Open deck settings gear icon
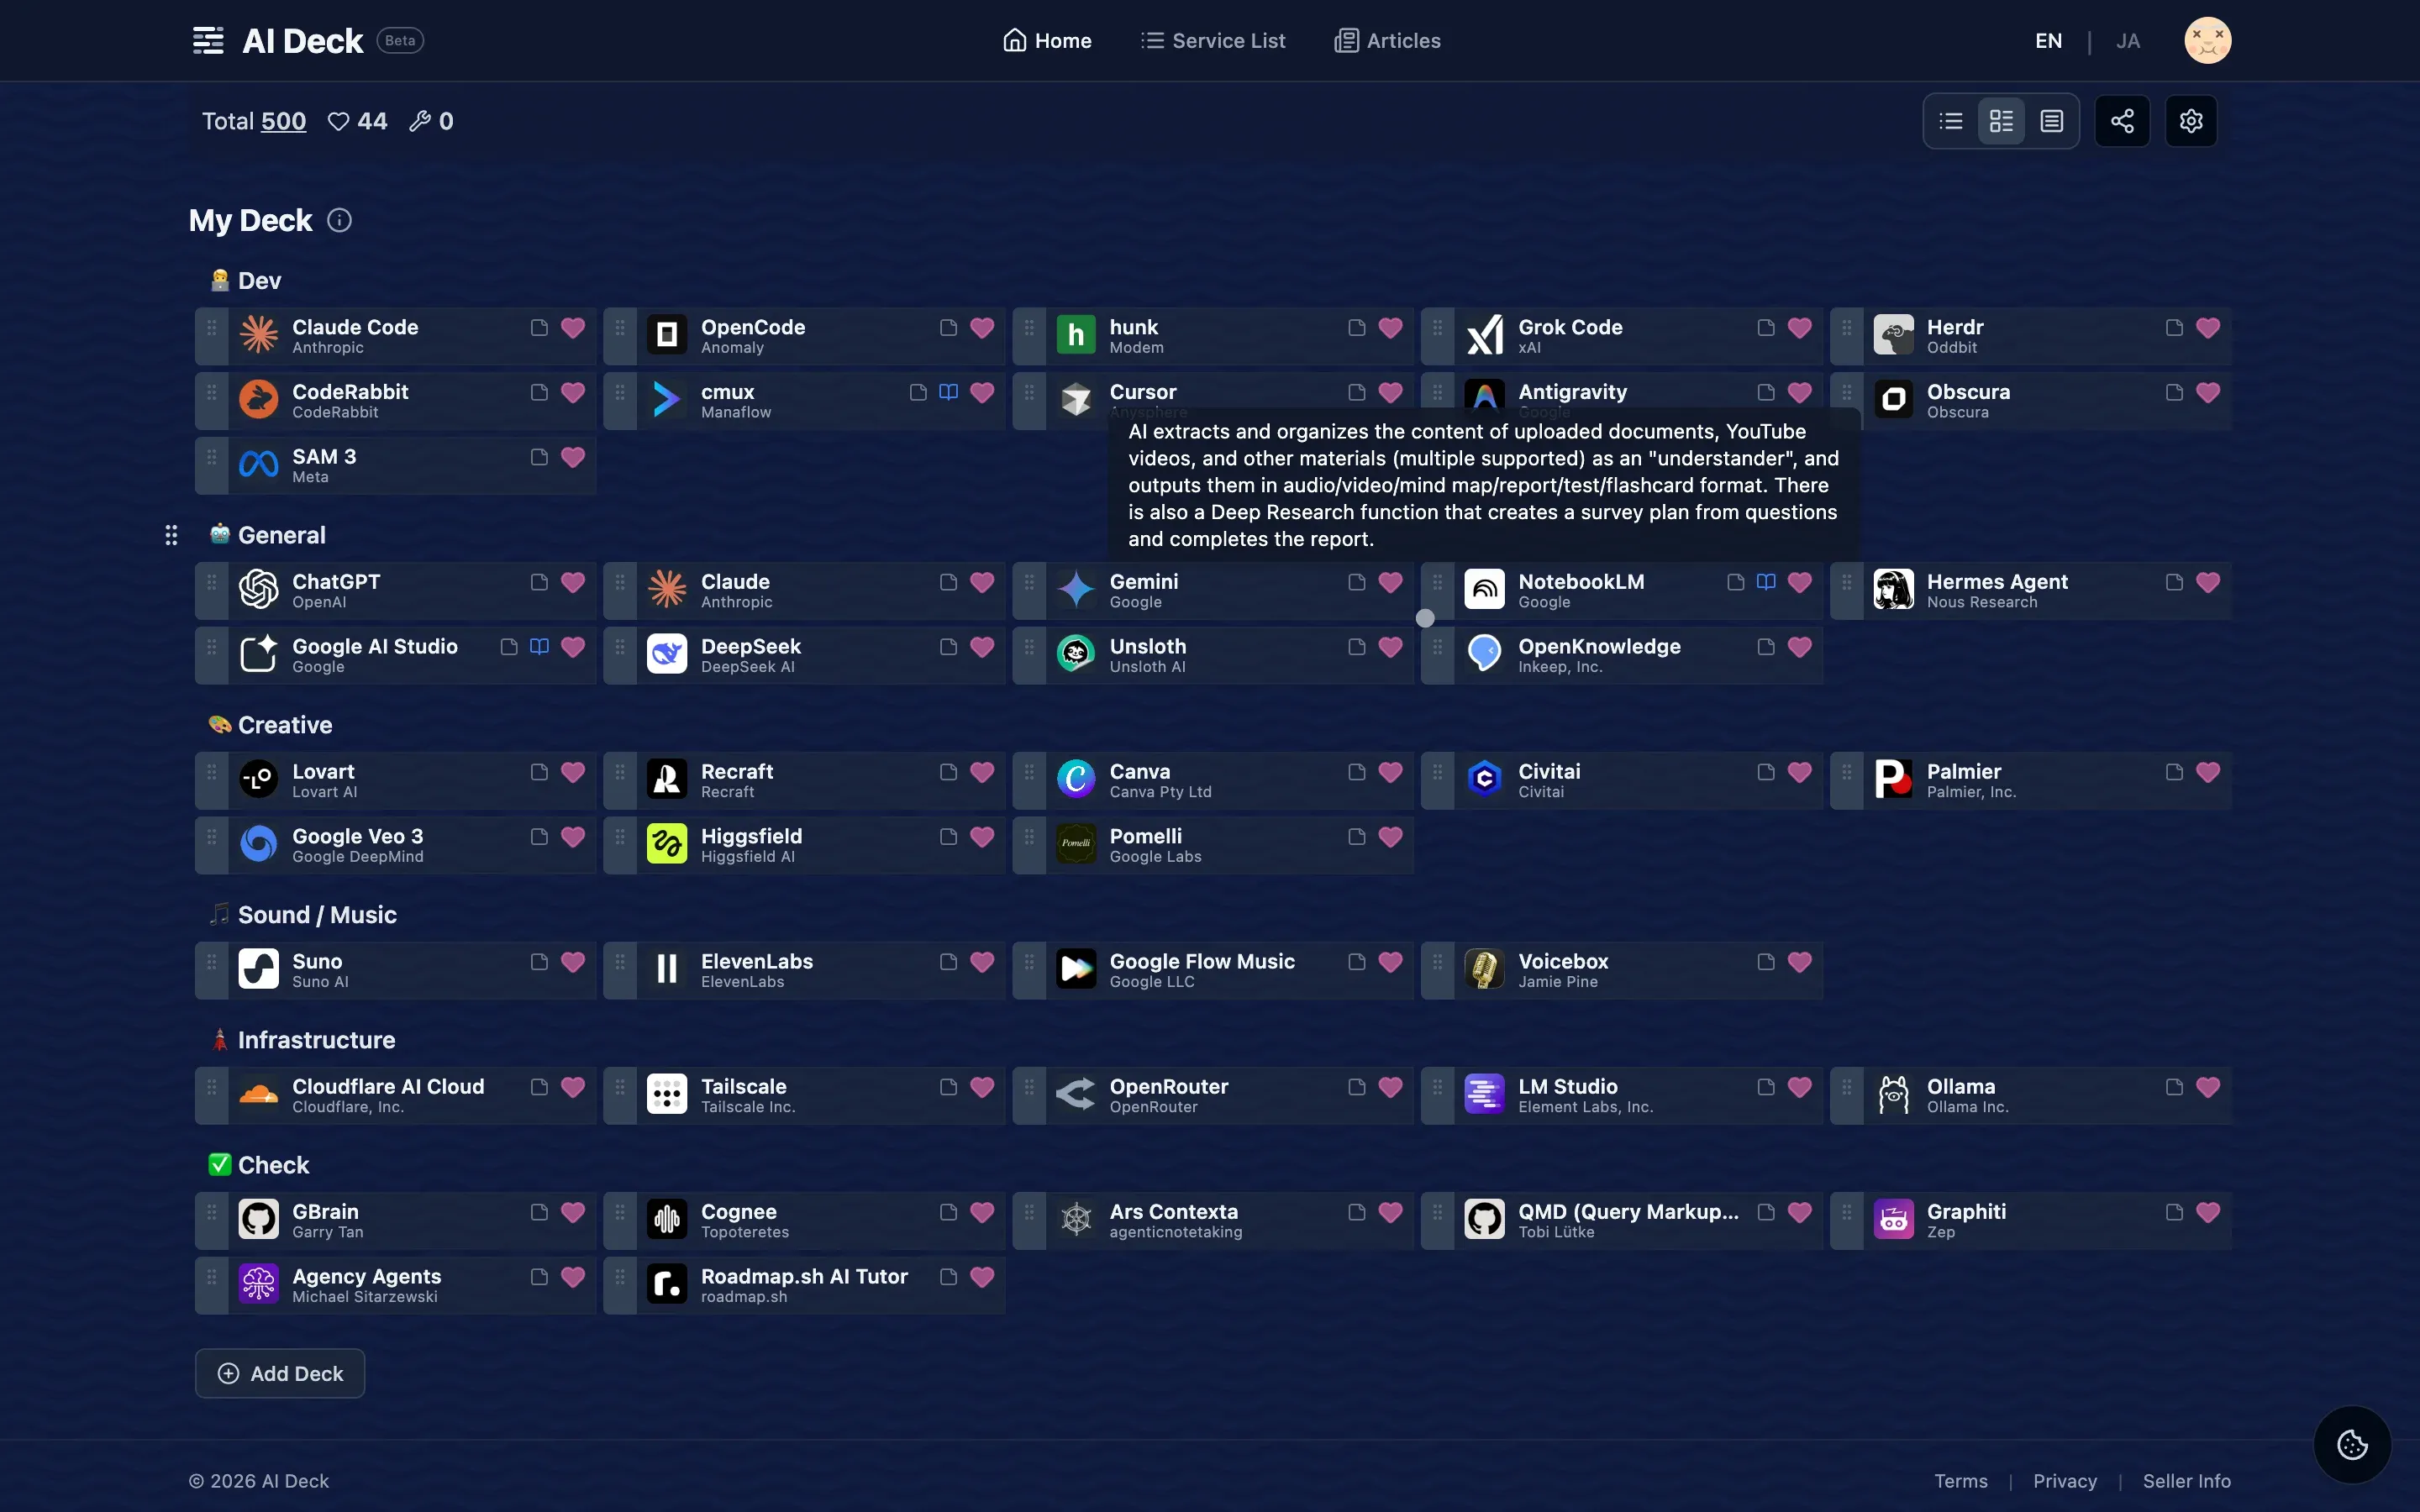 point(2191,121)
